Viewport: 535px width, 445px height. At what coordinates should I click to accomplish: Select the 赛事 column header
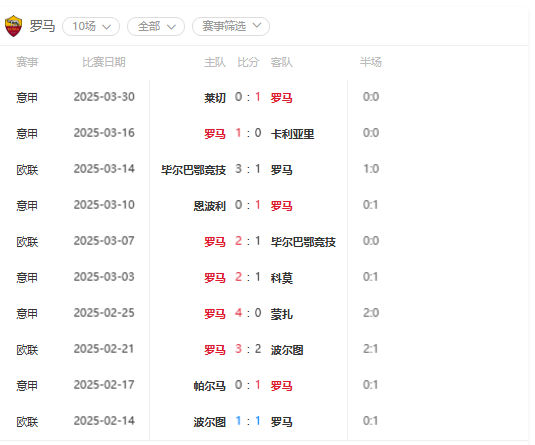[x=27, y=62]
